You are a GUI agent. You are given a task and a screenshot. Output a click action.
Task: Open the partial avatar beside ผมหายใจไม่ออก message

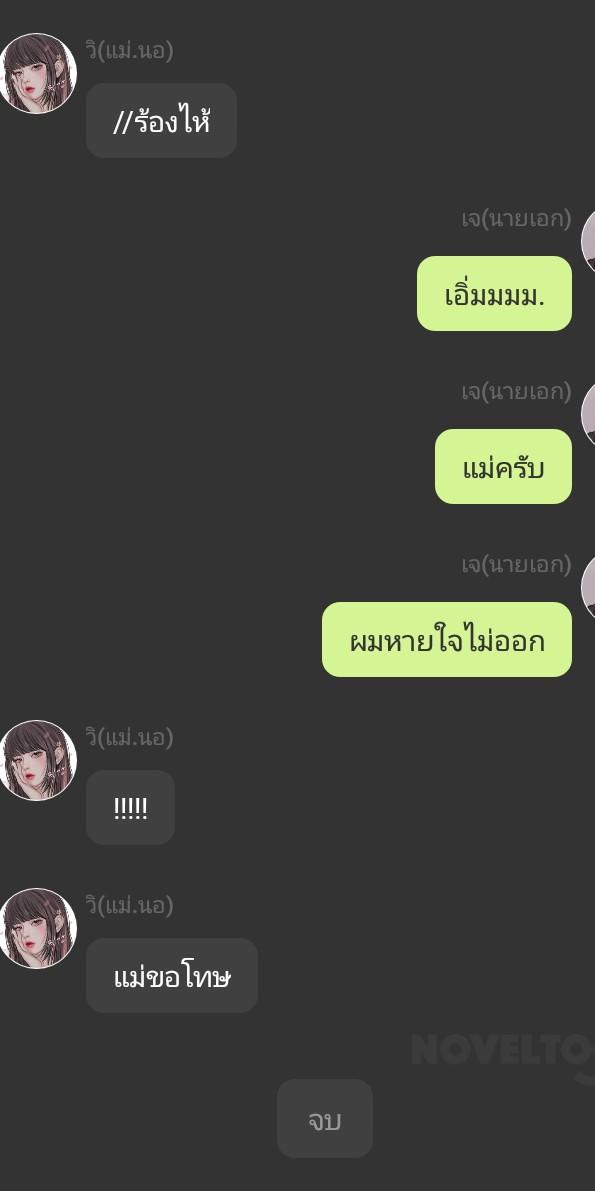coord(588,588)
